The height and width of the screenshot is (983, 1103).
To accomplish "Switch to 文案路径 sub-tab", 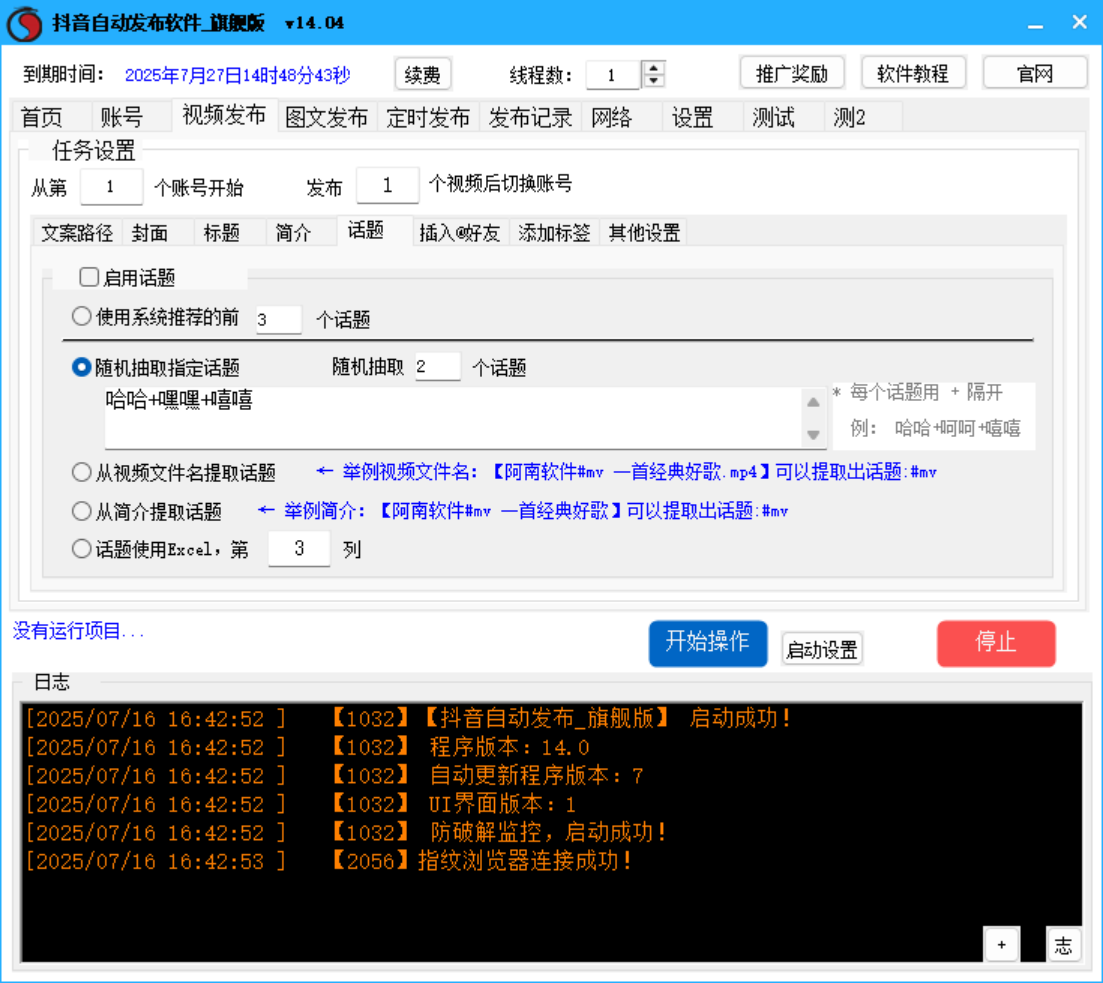I will (x=77, y=232).
